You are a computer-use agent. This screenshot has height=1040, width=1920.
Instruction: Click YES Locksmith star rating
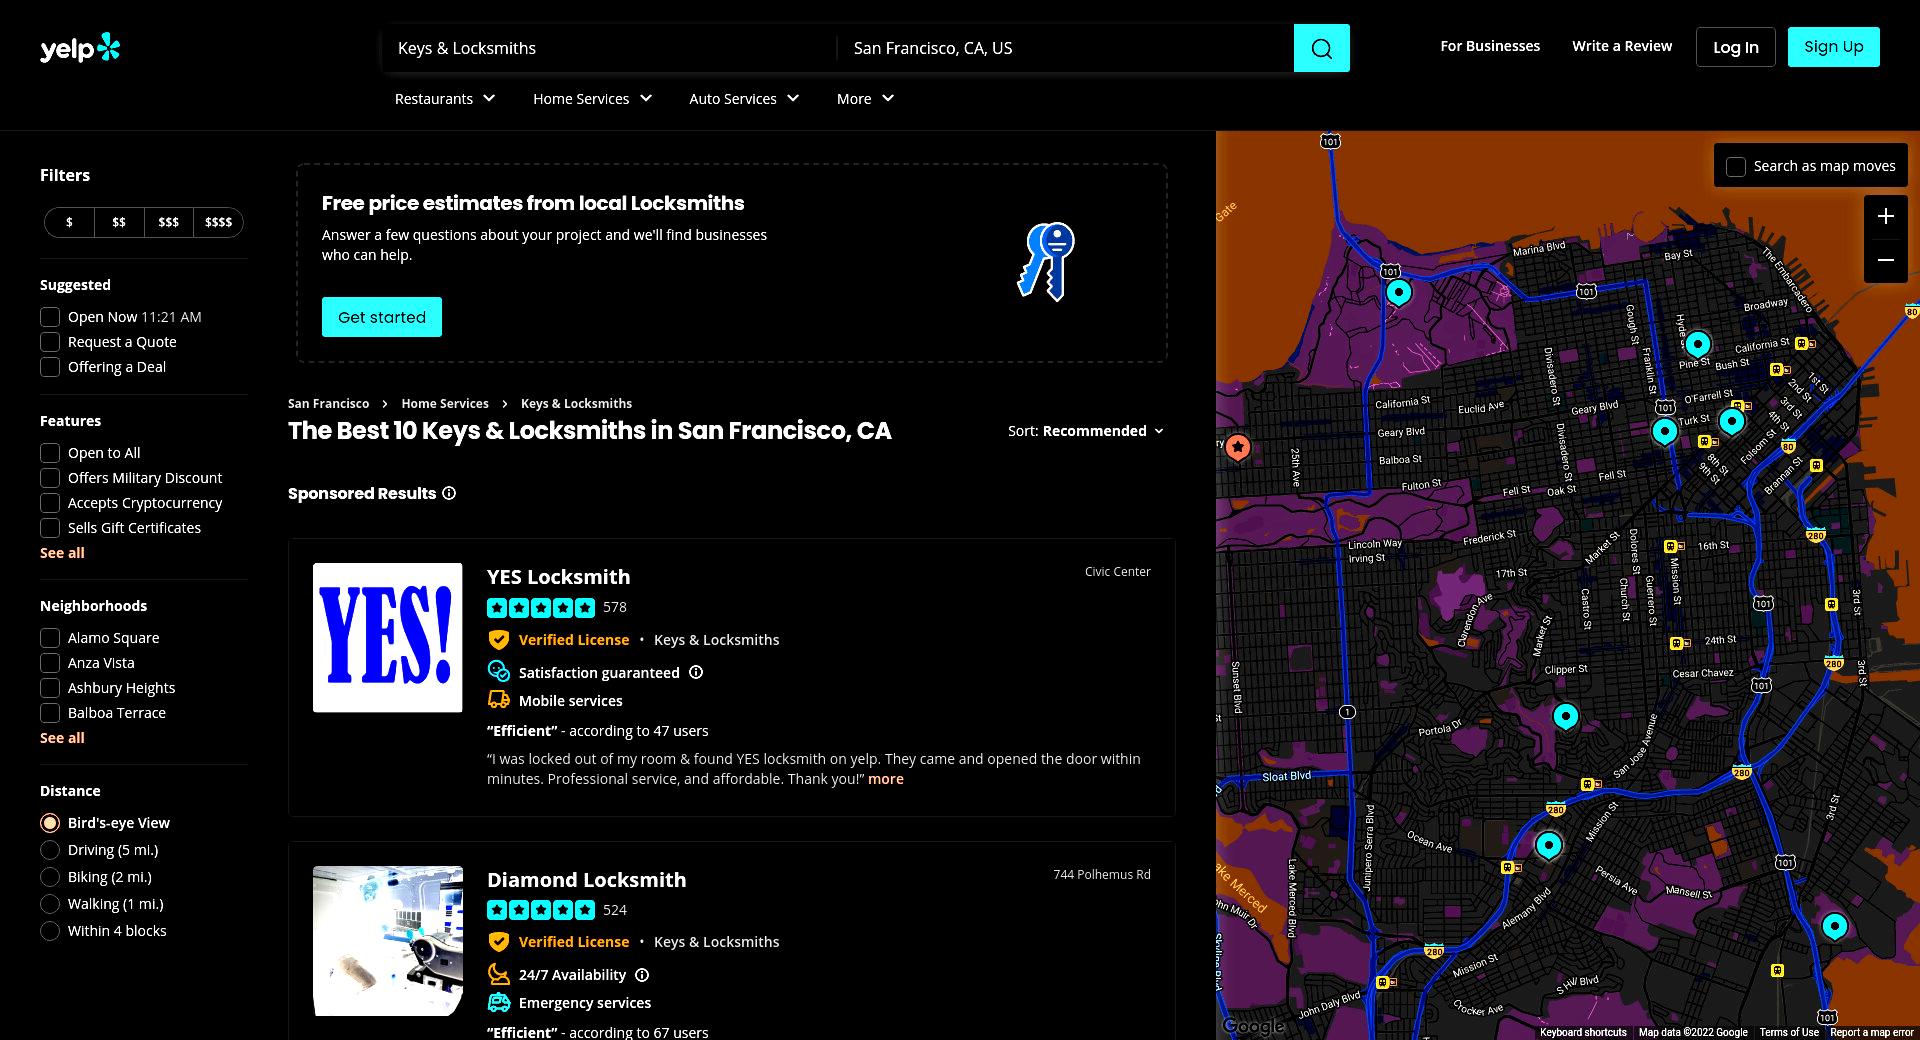[541, 607]
